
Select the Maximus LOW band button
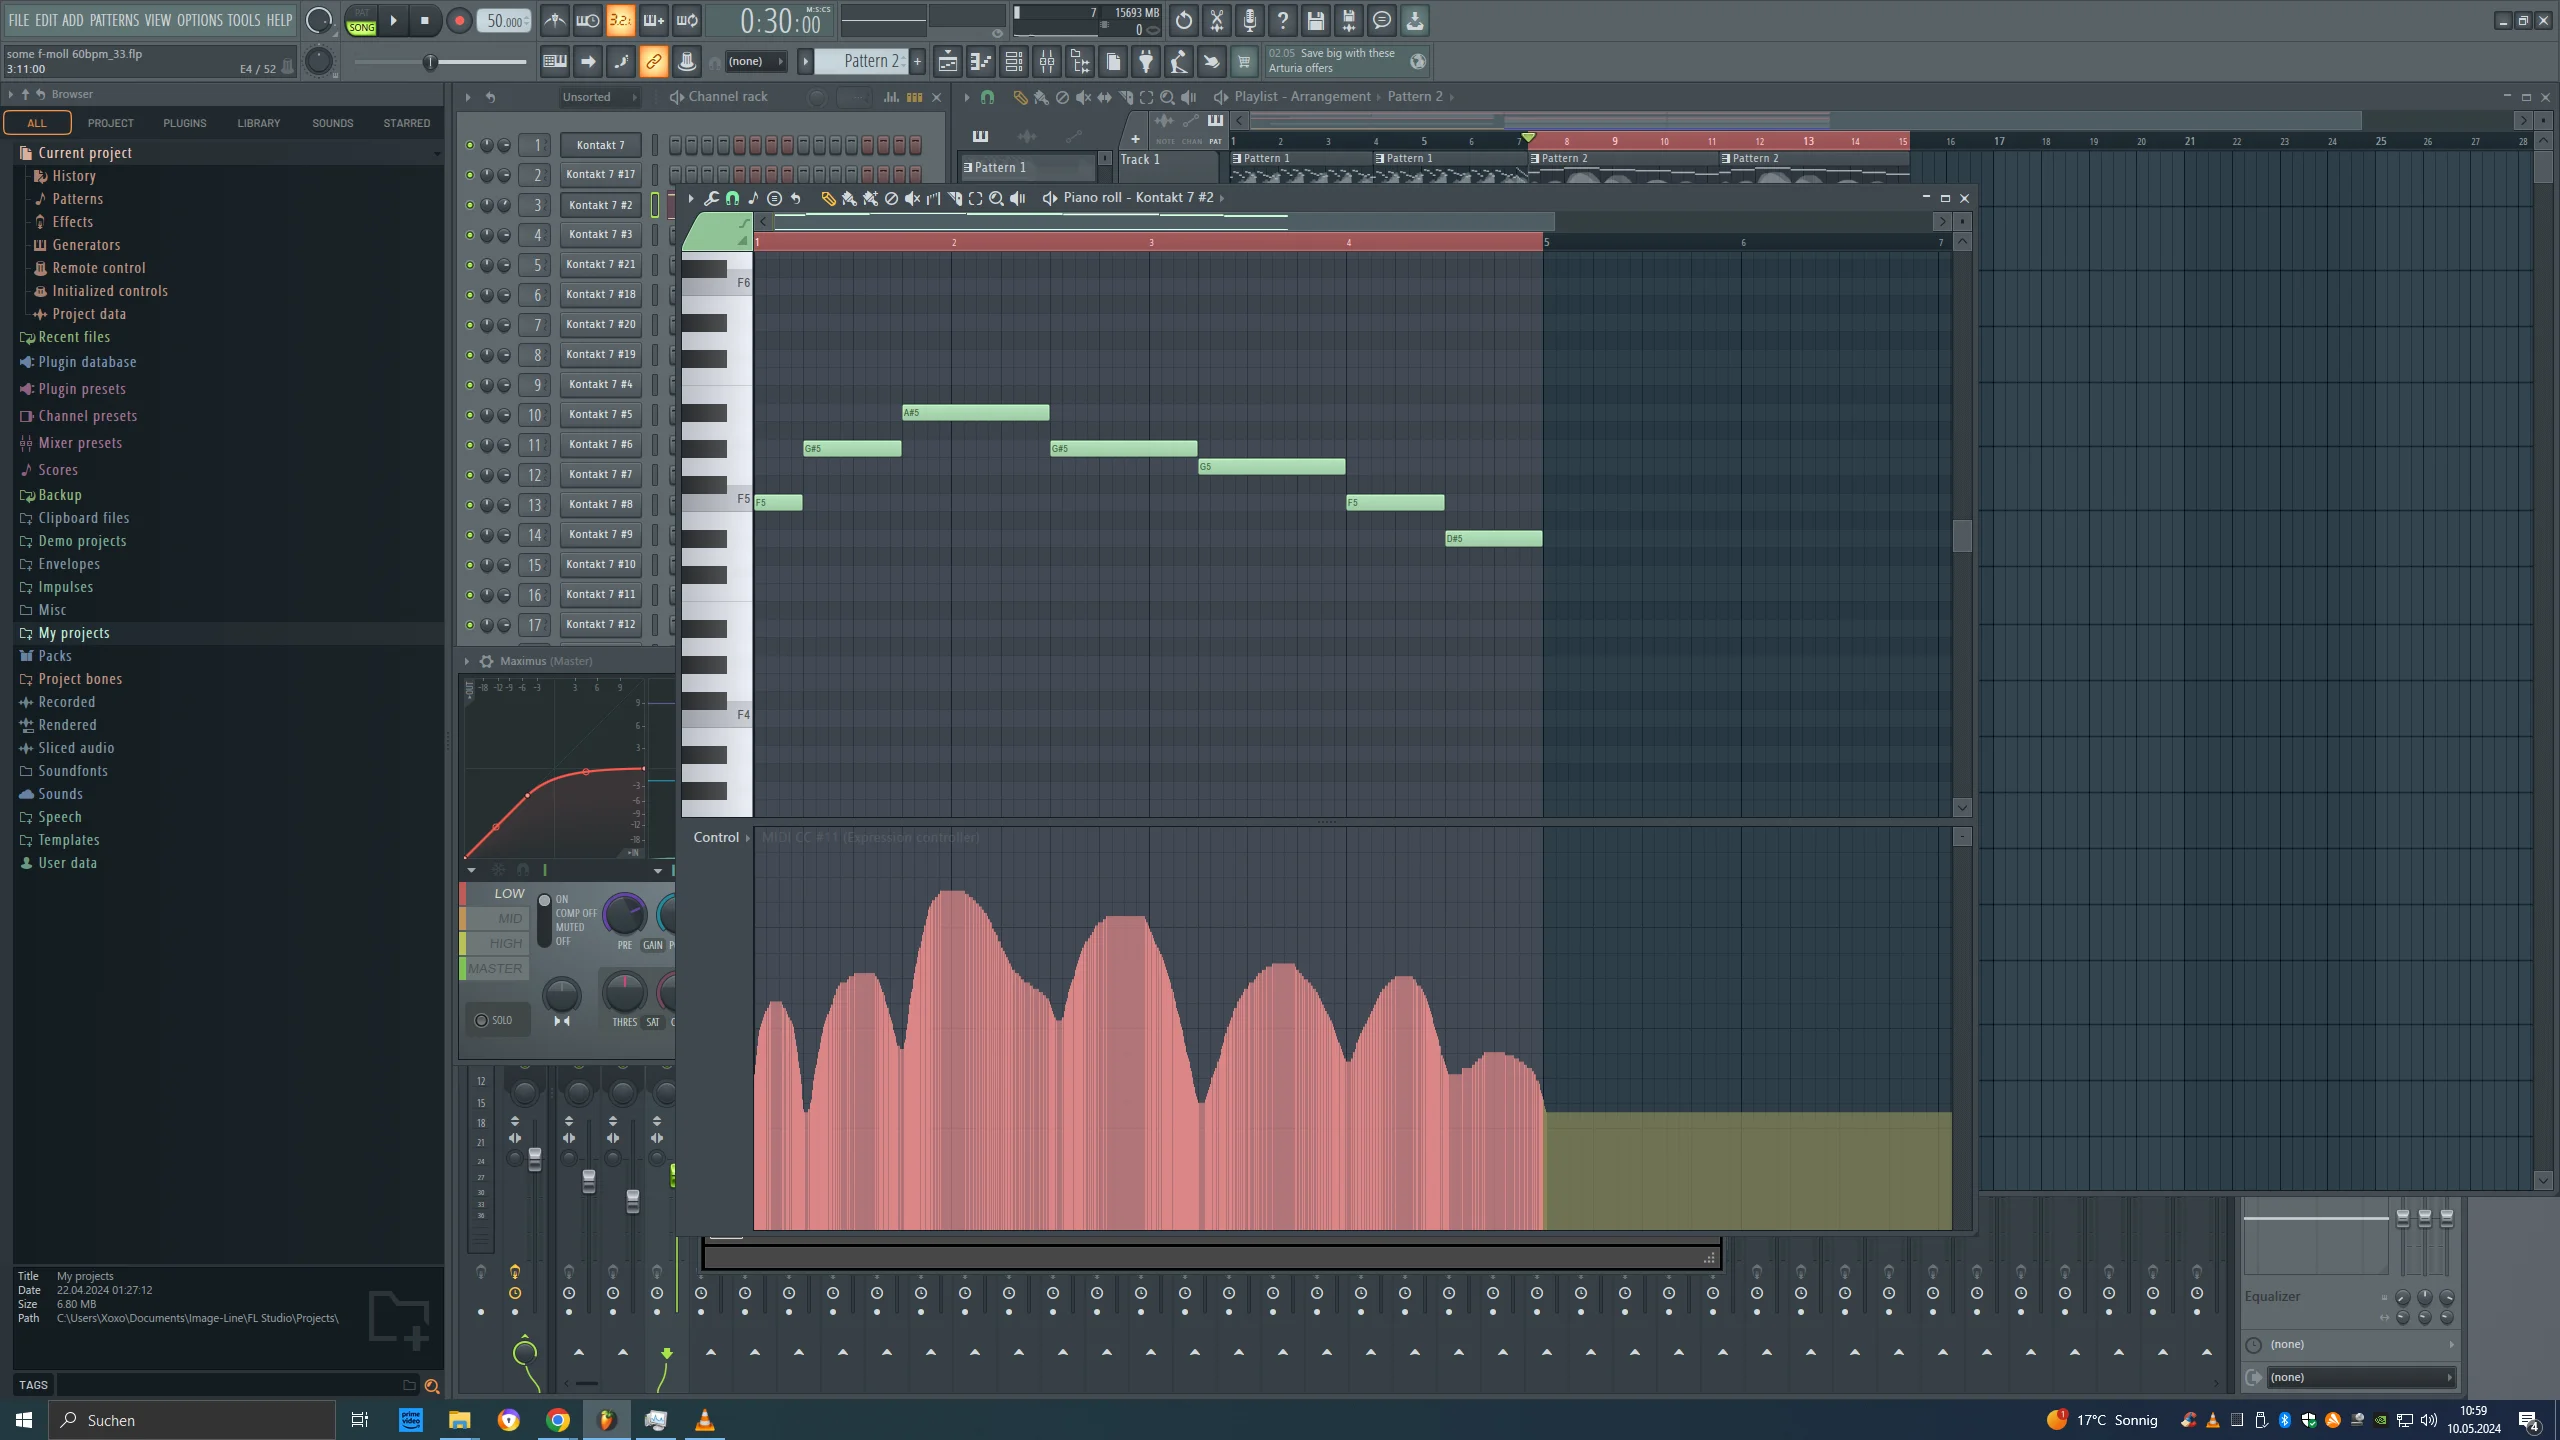coord(497,894)
